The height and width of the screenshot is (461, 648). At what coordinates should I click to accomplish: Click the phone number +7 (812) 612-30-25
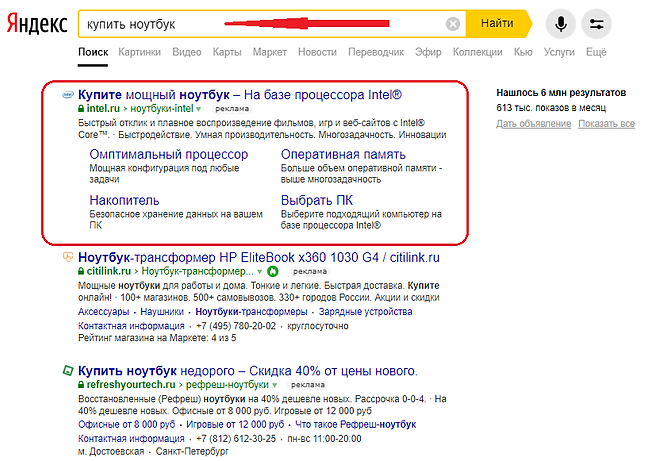[236, 439]
